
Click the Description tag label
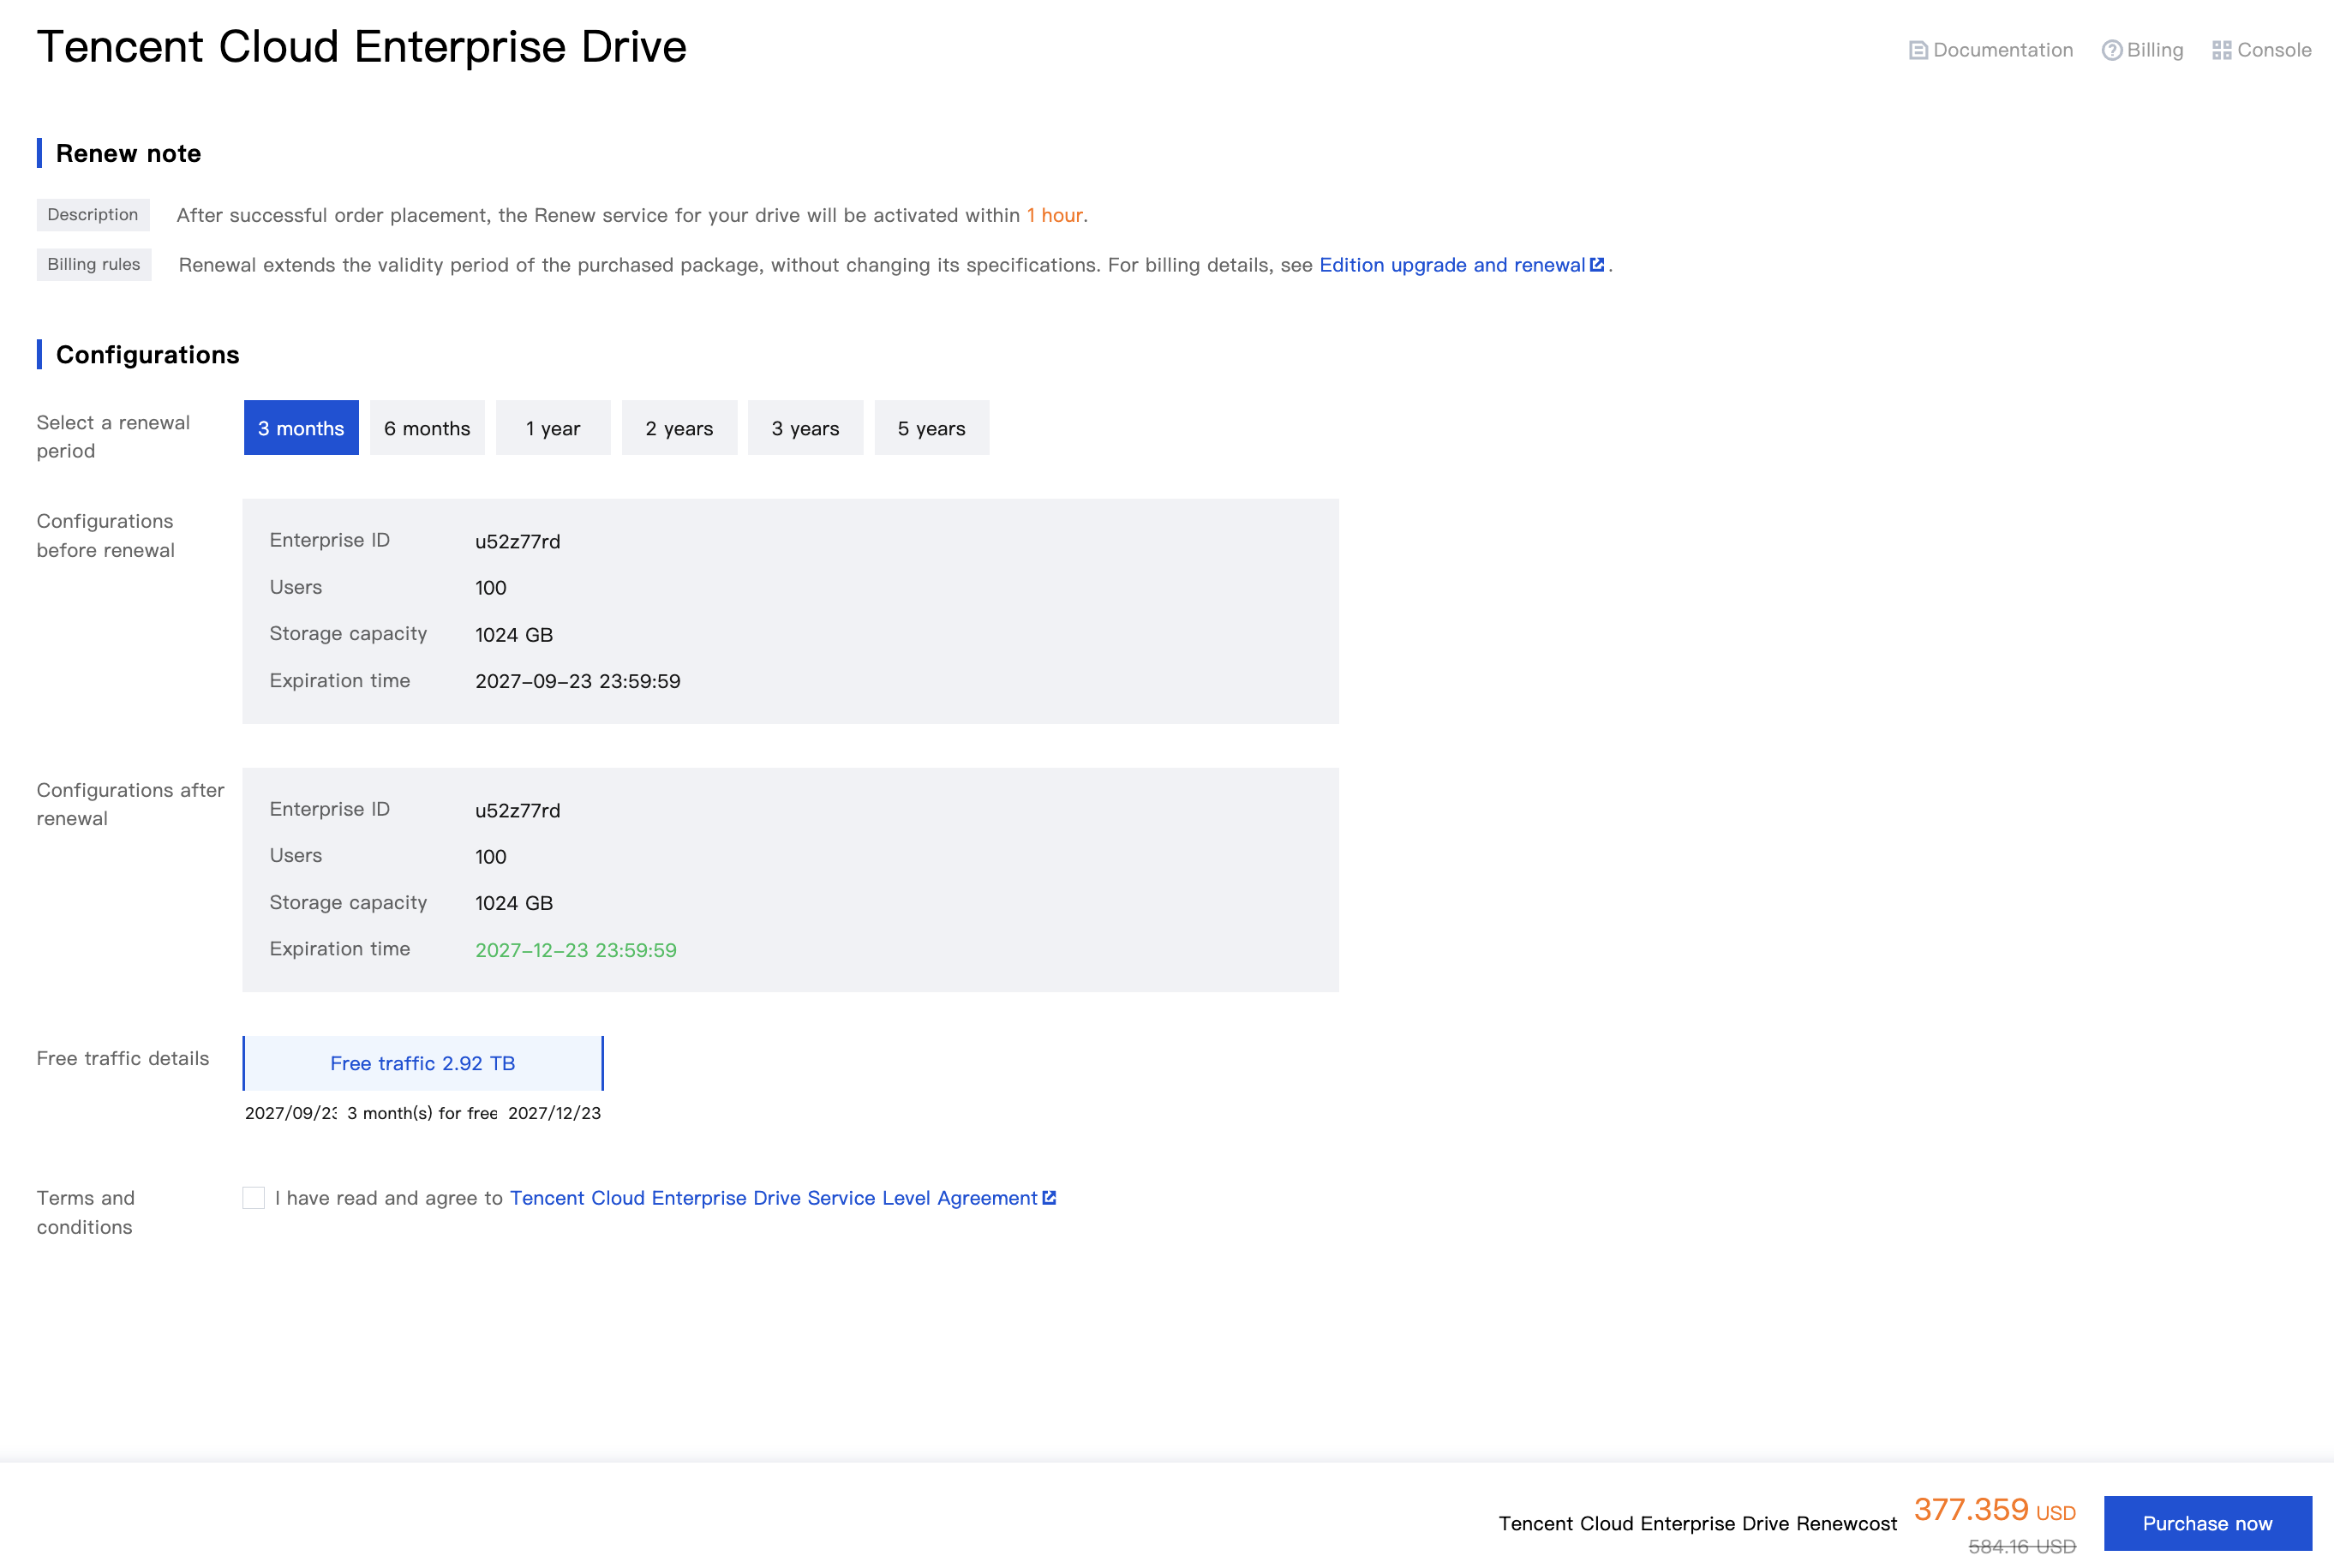[93, 215]
